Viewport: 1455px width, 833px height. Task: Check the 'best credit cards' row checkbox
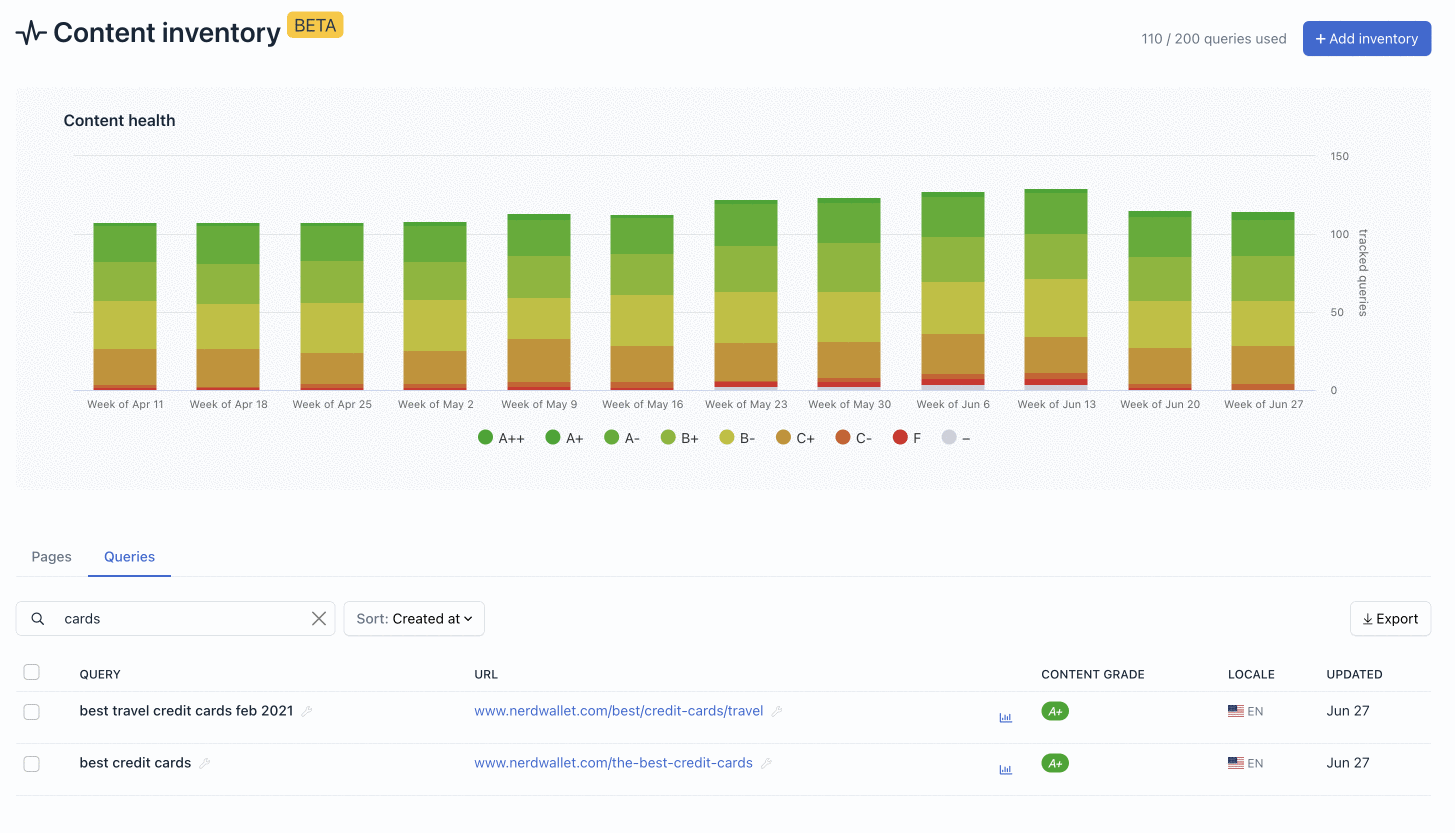tap(31, 763)
